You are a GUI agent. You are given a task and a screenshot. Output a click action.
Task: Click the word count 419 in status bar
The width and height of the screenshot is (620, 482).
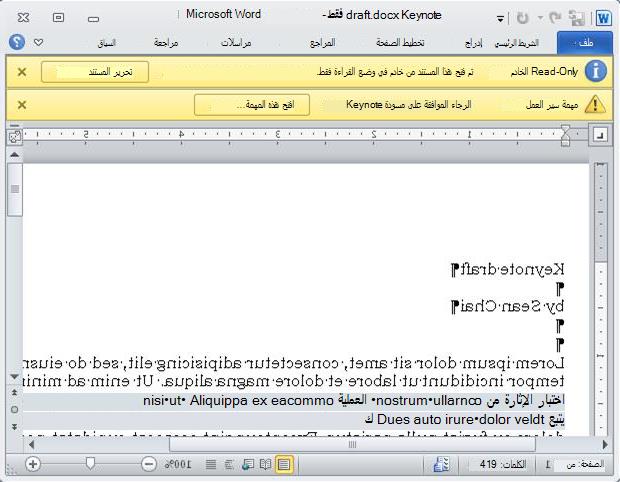[502, 464]
